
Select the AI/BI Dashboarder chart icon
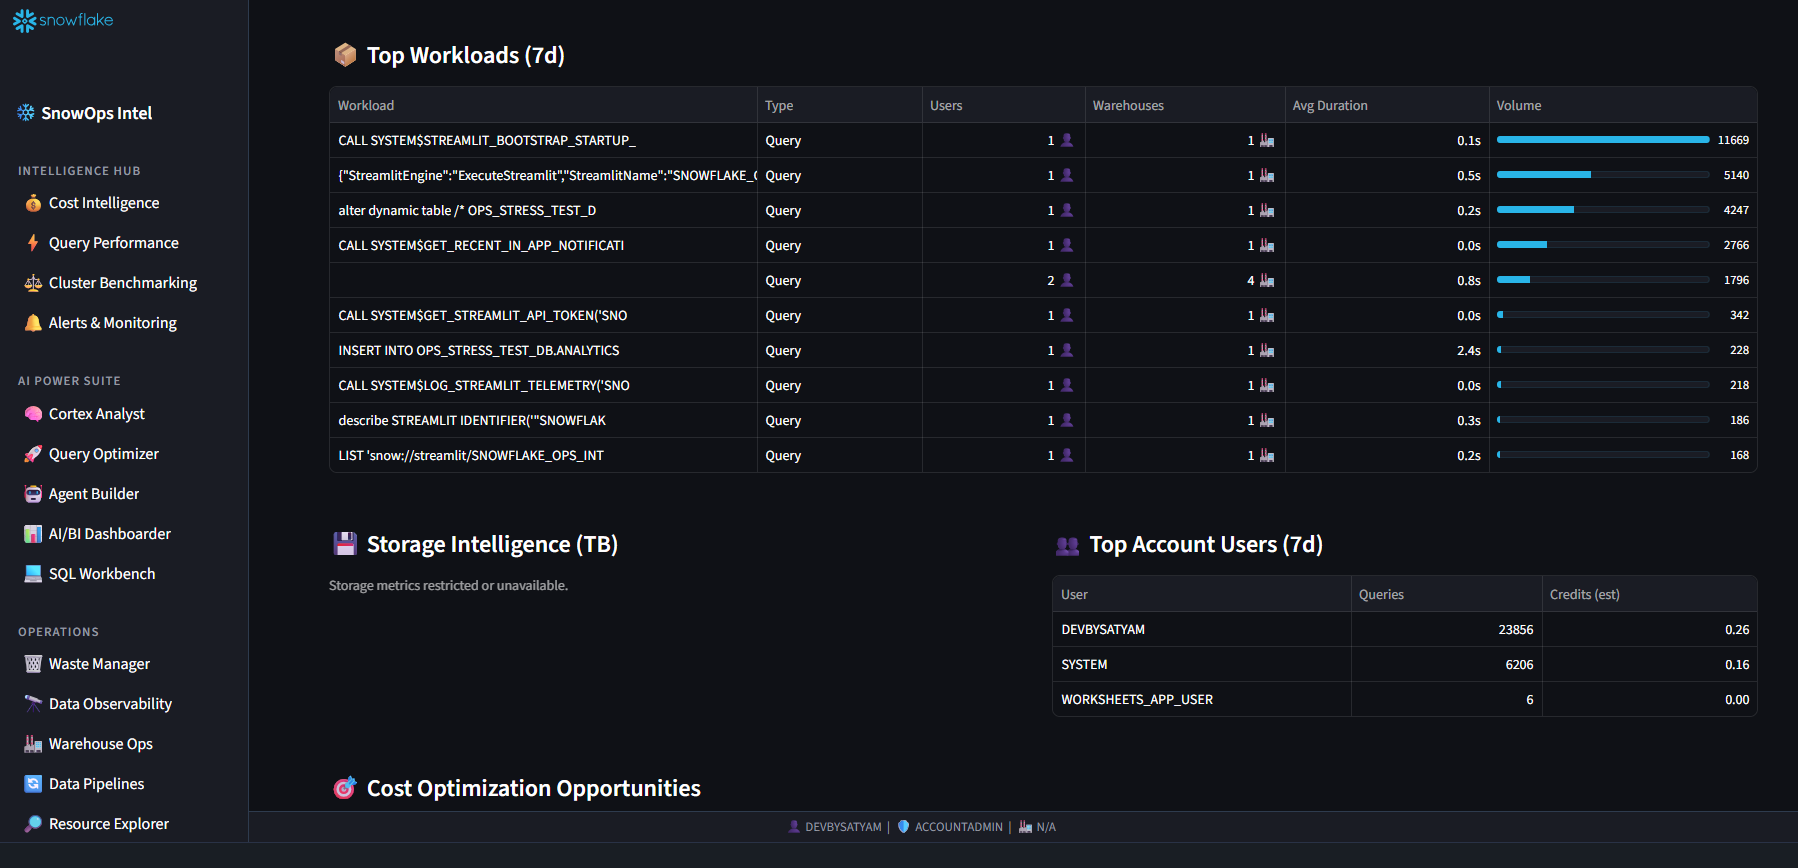(33, 534)
